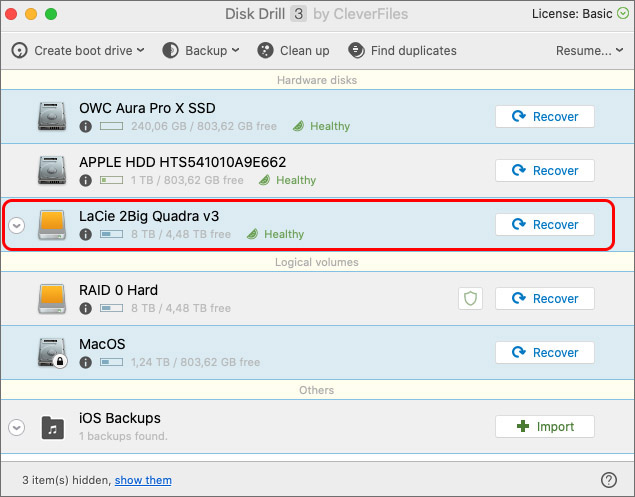Screen dimensions: 635x497
Task: Click the Others section header
Action: [317, 390]
